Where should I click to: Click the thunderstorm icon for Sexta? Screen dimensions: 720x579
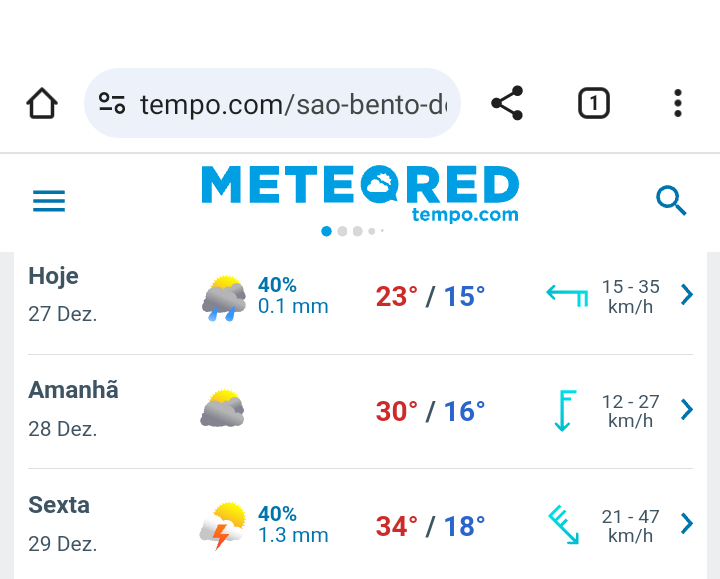[x=223, y=525]
